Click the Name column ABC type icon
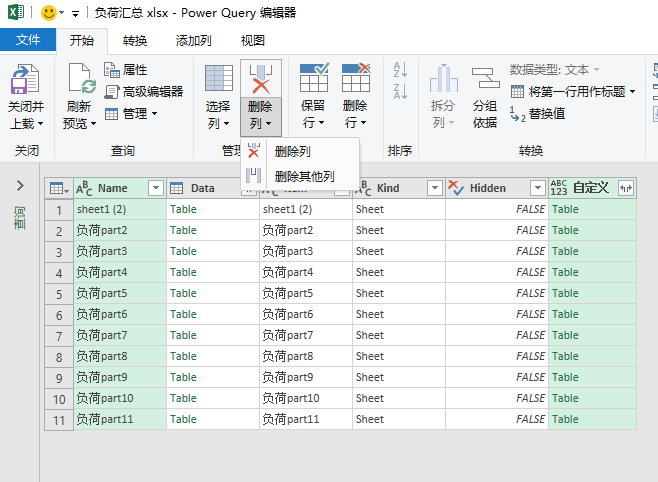 coord(84,188)
